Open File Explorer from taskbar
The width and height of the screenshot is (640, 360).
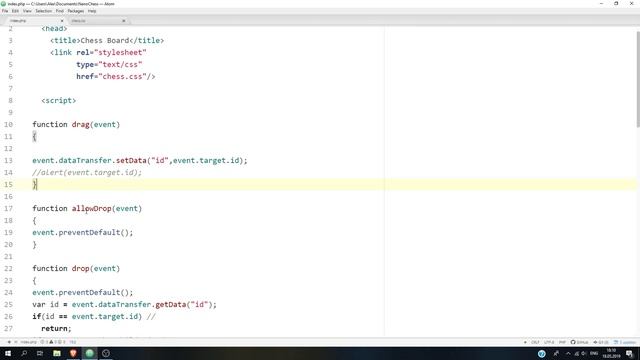(57, 353)
